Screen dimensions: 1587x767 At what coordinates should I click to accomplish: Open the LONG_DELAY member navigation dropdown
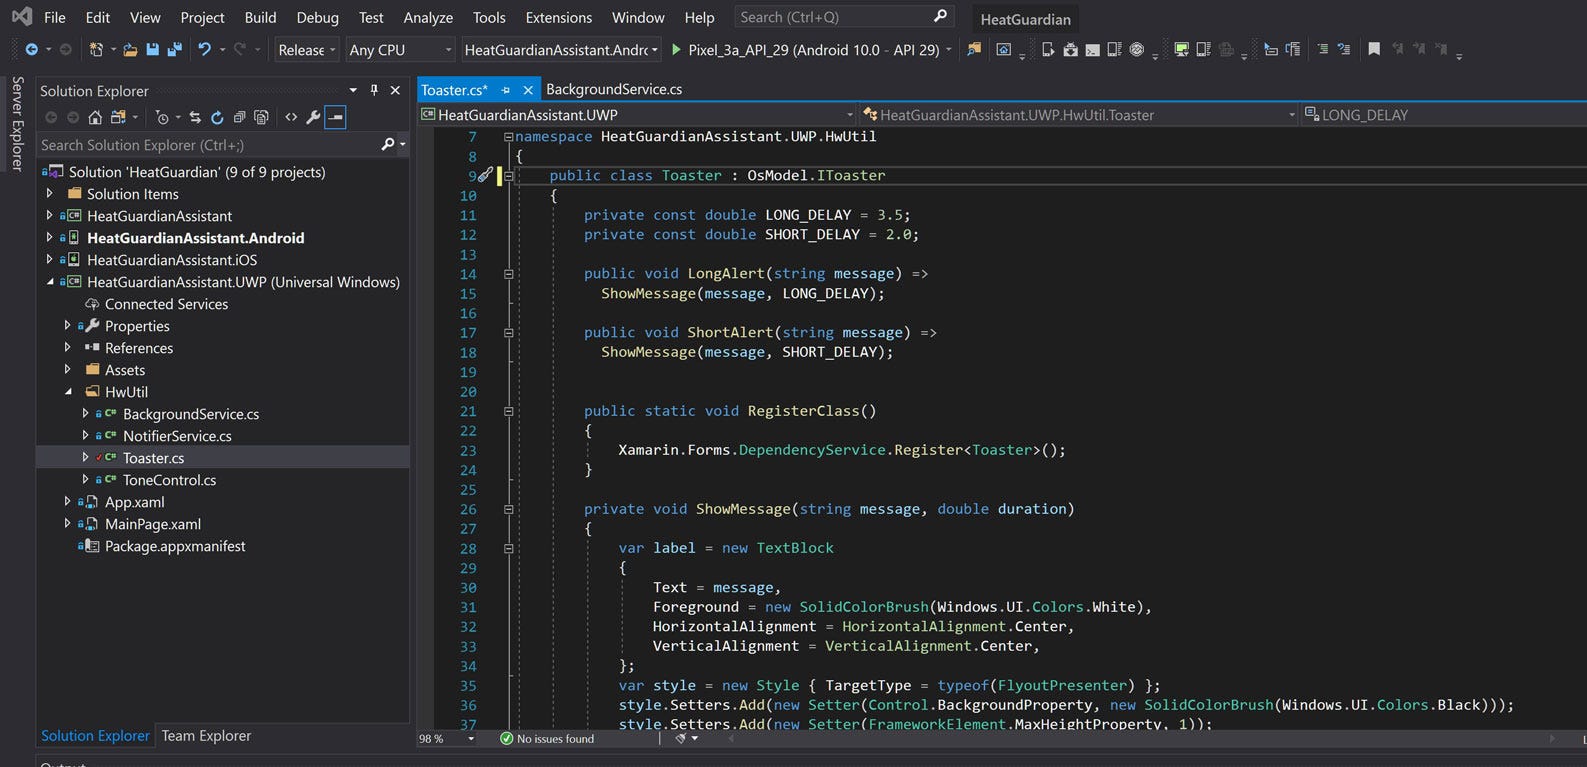pos(1444,115)
